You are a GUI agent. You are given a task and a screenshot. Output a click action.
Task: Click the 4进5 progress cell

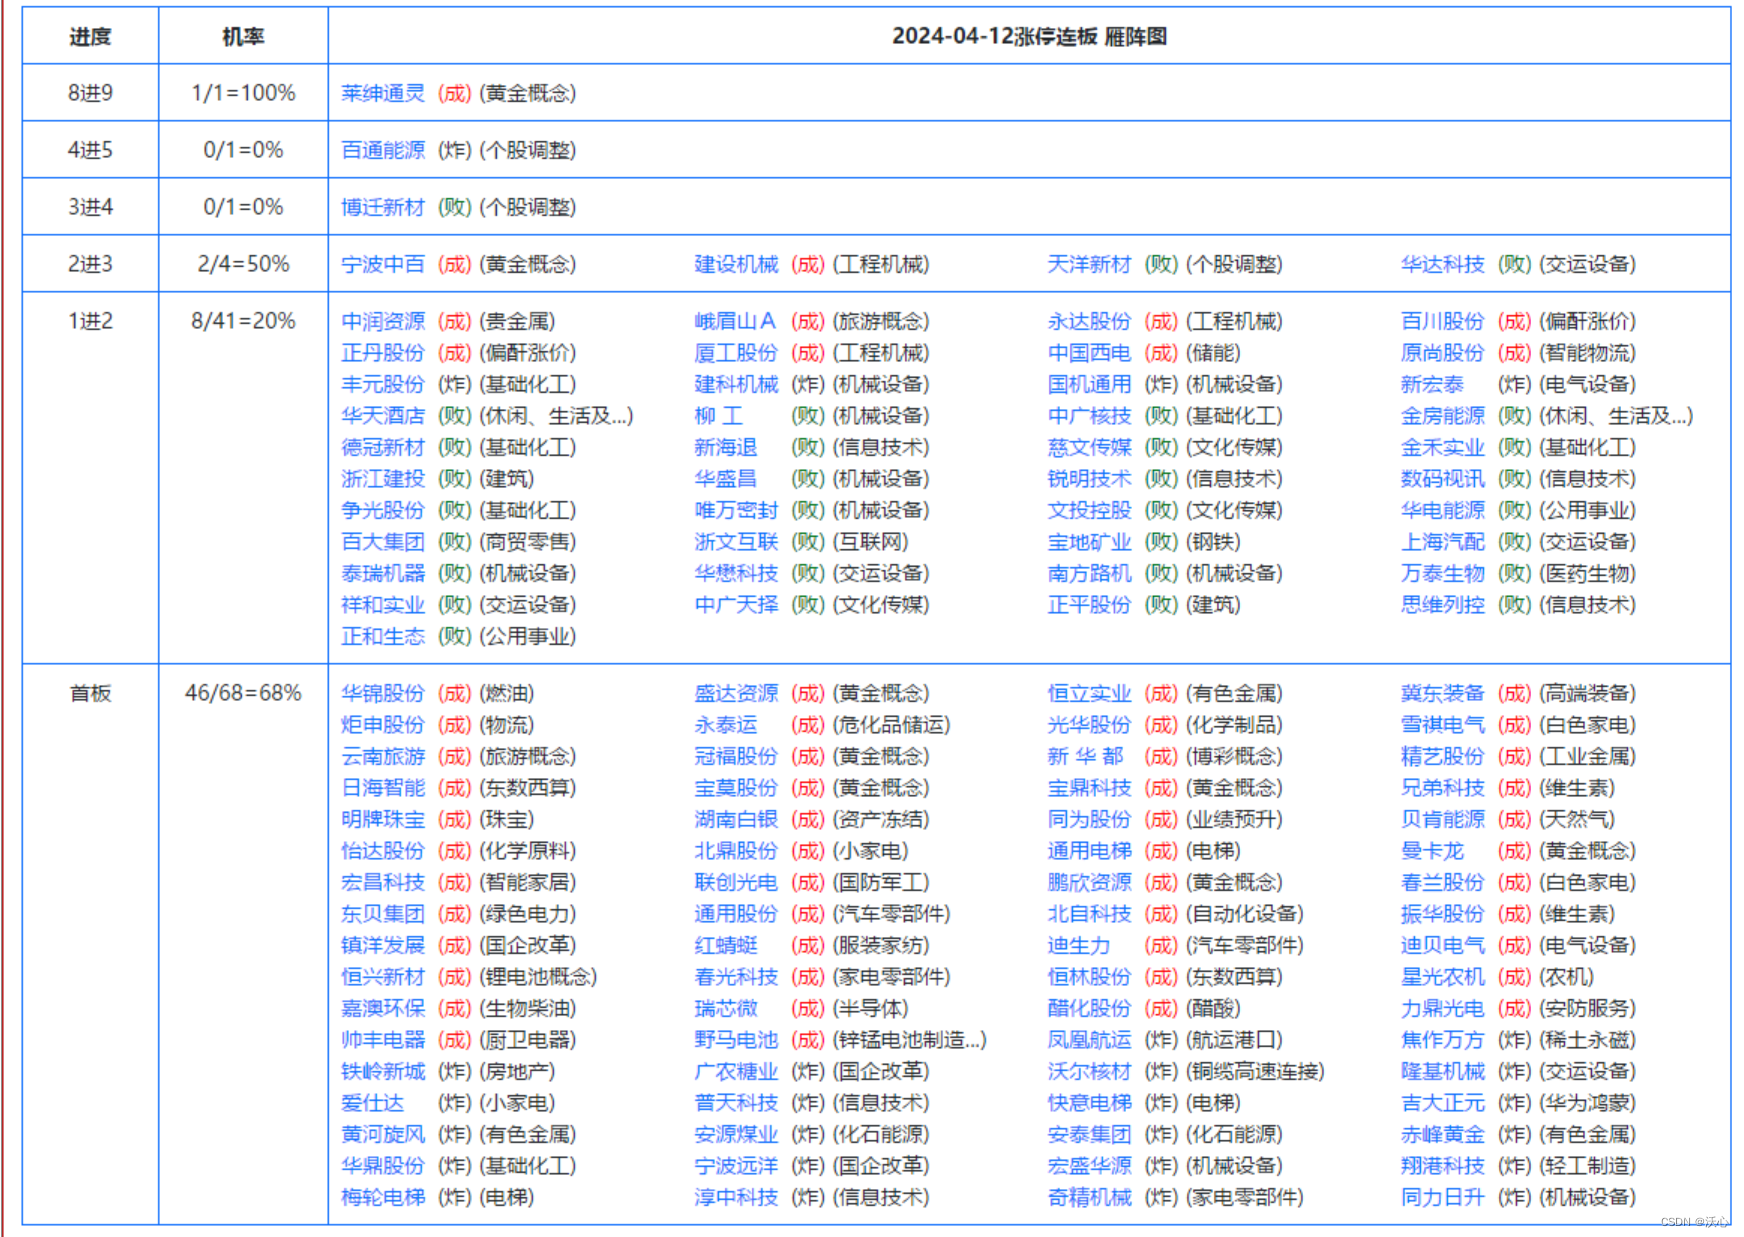[90, 150]
